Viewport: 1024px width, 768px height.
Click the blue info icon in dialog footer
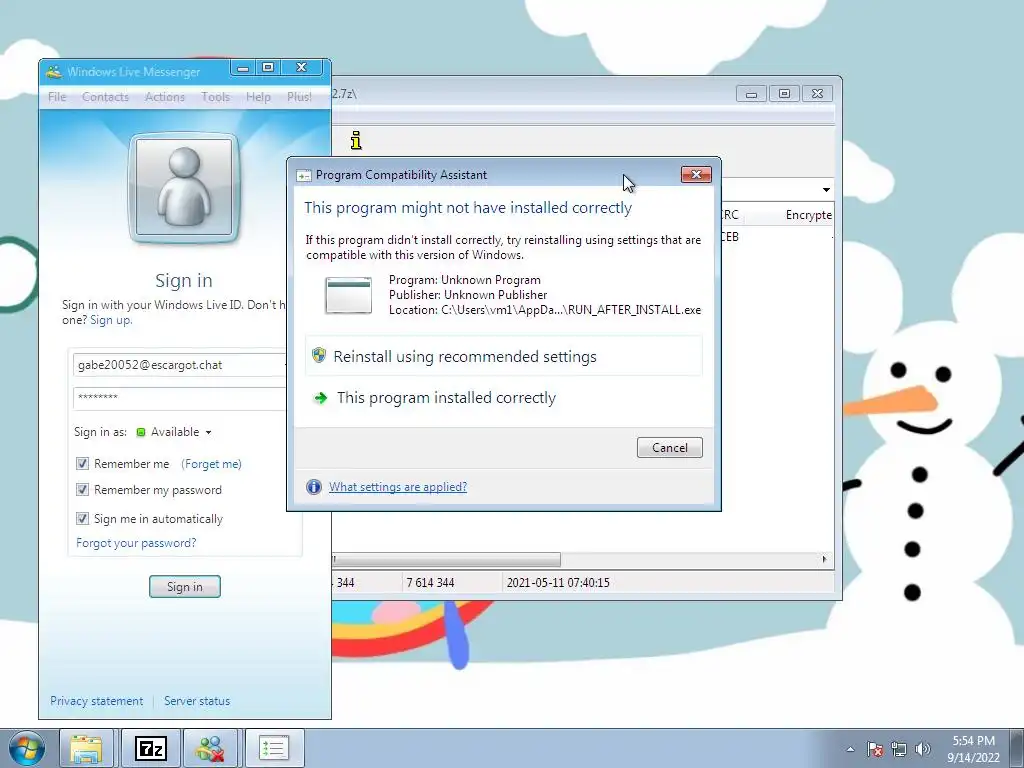pos(314,487)
